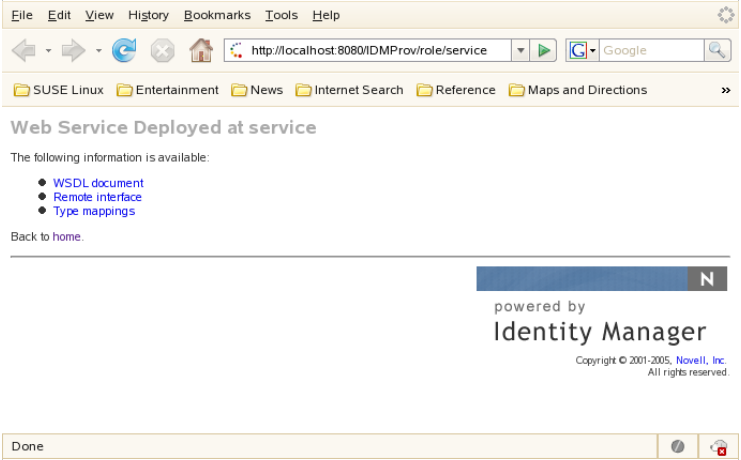
Task: Click the Done status bar text
Action: [27, 446]
